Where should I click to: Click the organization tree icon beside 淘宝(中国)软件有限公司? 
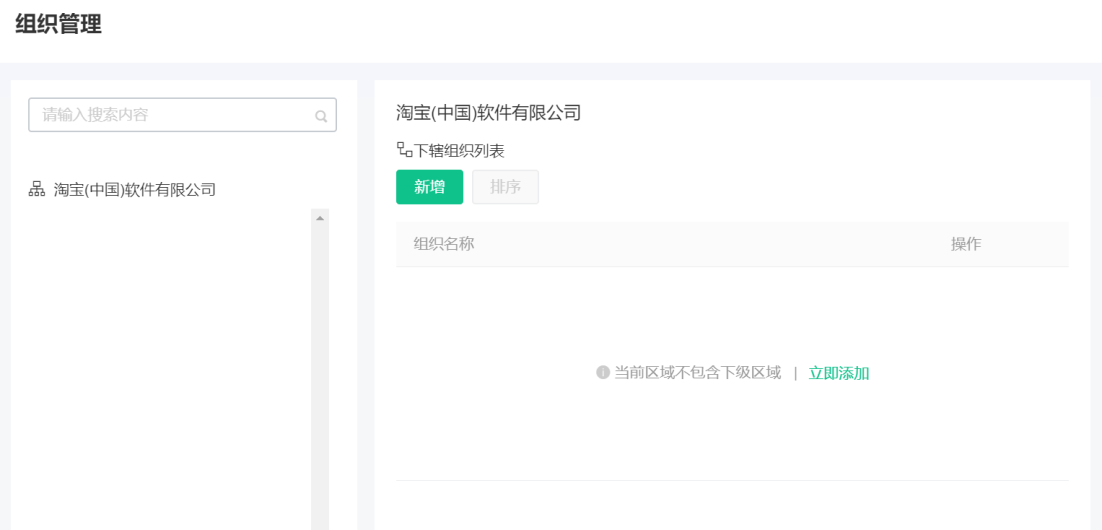pyautogui.click(x=36, y=188)
